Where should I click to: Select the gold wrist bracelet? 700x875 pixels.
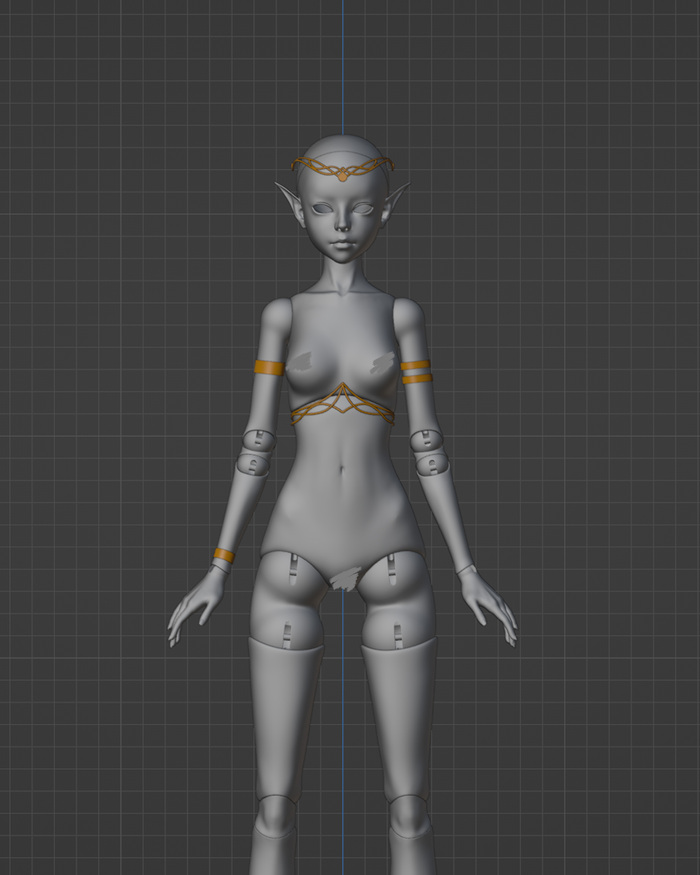[224, 555]
